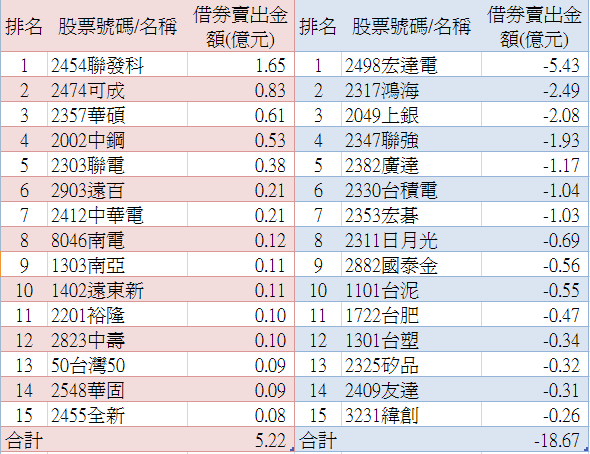Click the right table 合計 label
Screen dimensions: 590x454
click(x=318, y=440)
